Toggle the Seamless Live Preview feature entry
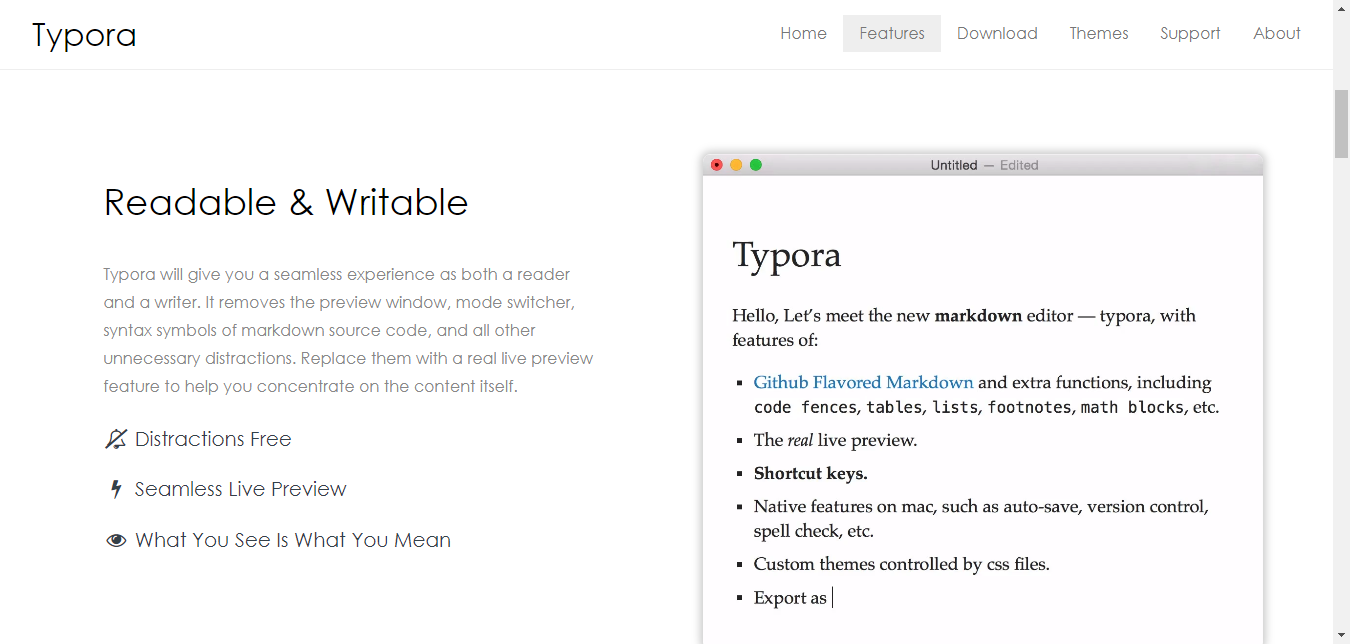The width and height of the screenshot is (1350, 644). click(x=241, y=489)
